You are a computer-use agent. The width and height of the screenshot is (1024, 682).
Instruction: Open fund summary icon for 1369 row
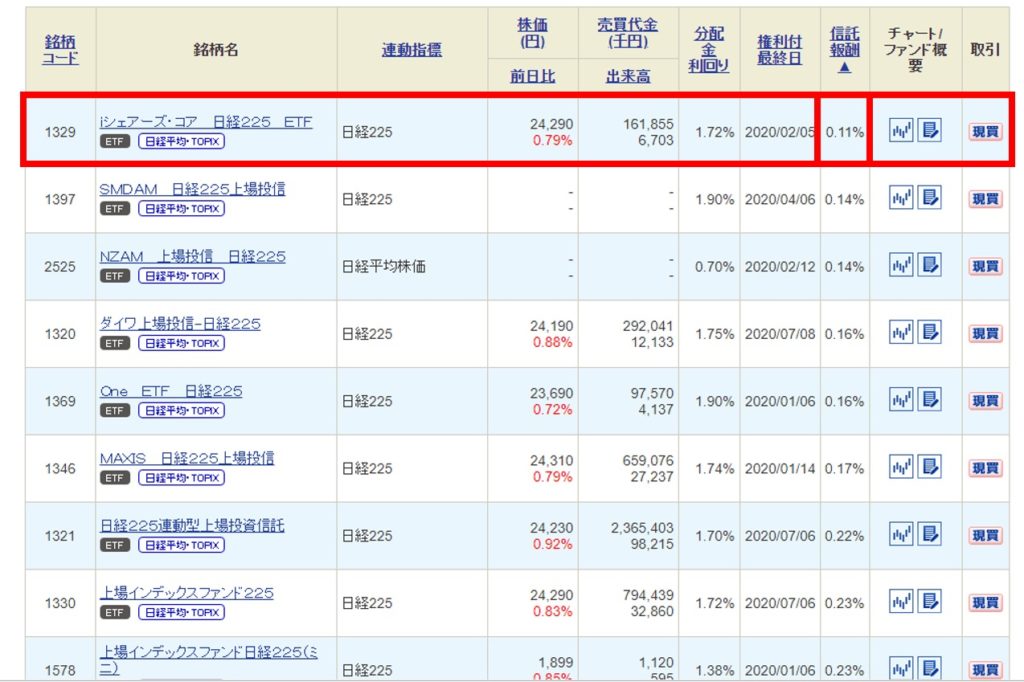pos(929,399)
